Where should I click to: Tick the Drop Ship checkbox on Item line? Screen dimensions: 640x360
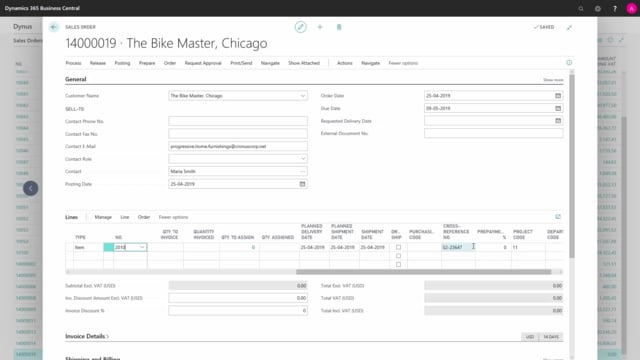point(398,247)
